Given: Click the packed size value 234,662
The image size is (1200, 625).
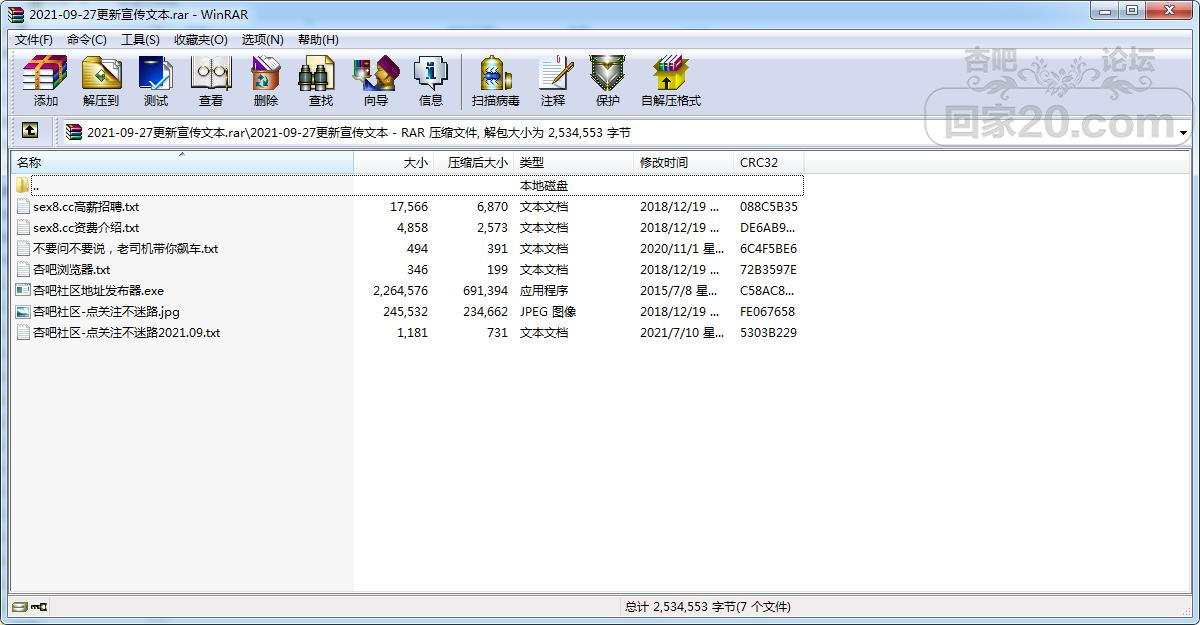Looking at the screenshot, I should point(486,312).
